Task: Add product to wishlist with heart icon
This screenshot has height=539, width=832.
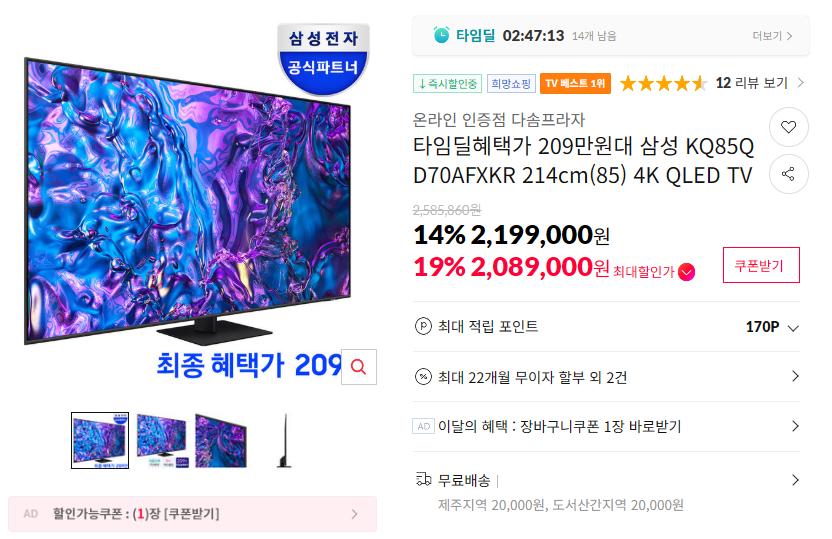Action: (x=788, y=127)
